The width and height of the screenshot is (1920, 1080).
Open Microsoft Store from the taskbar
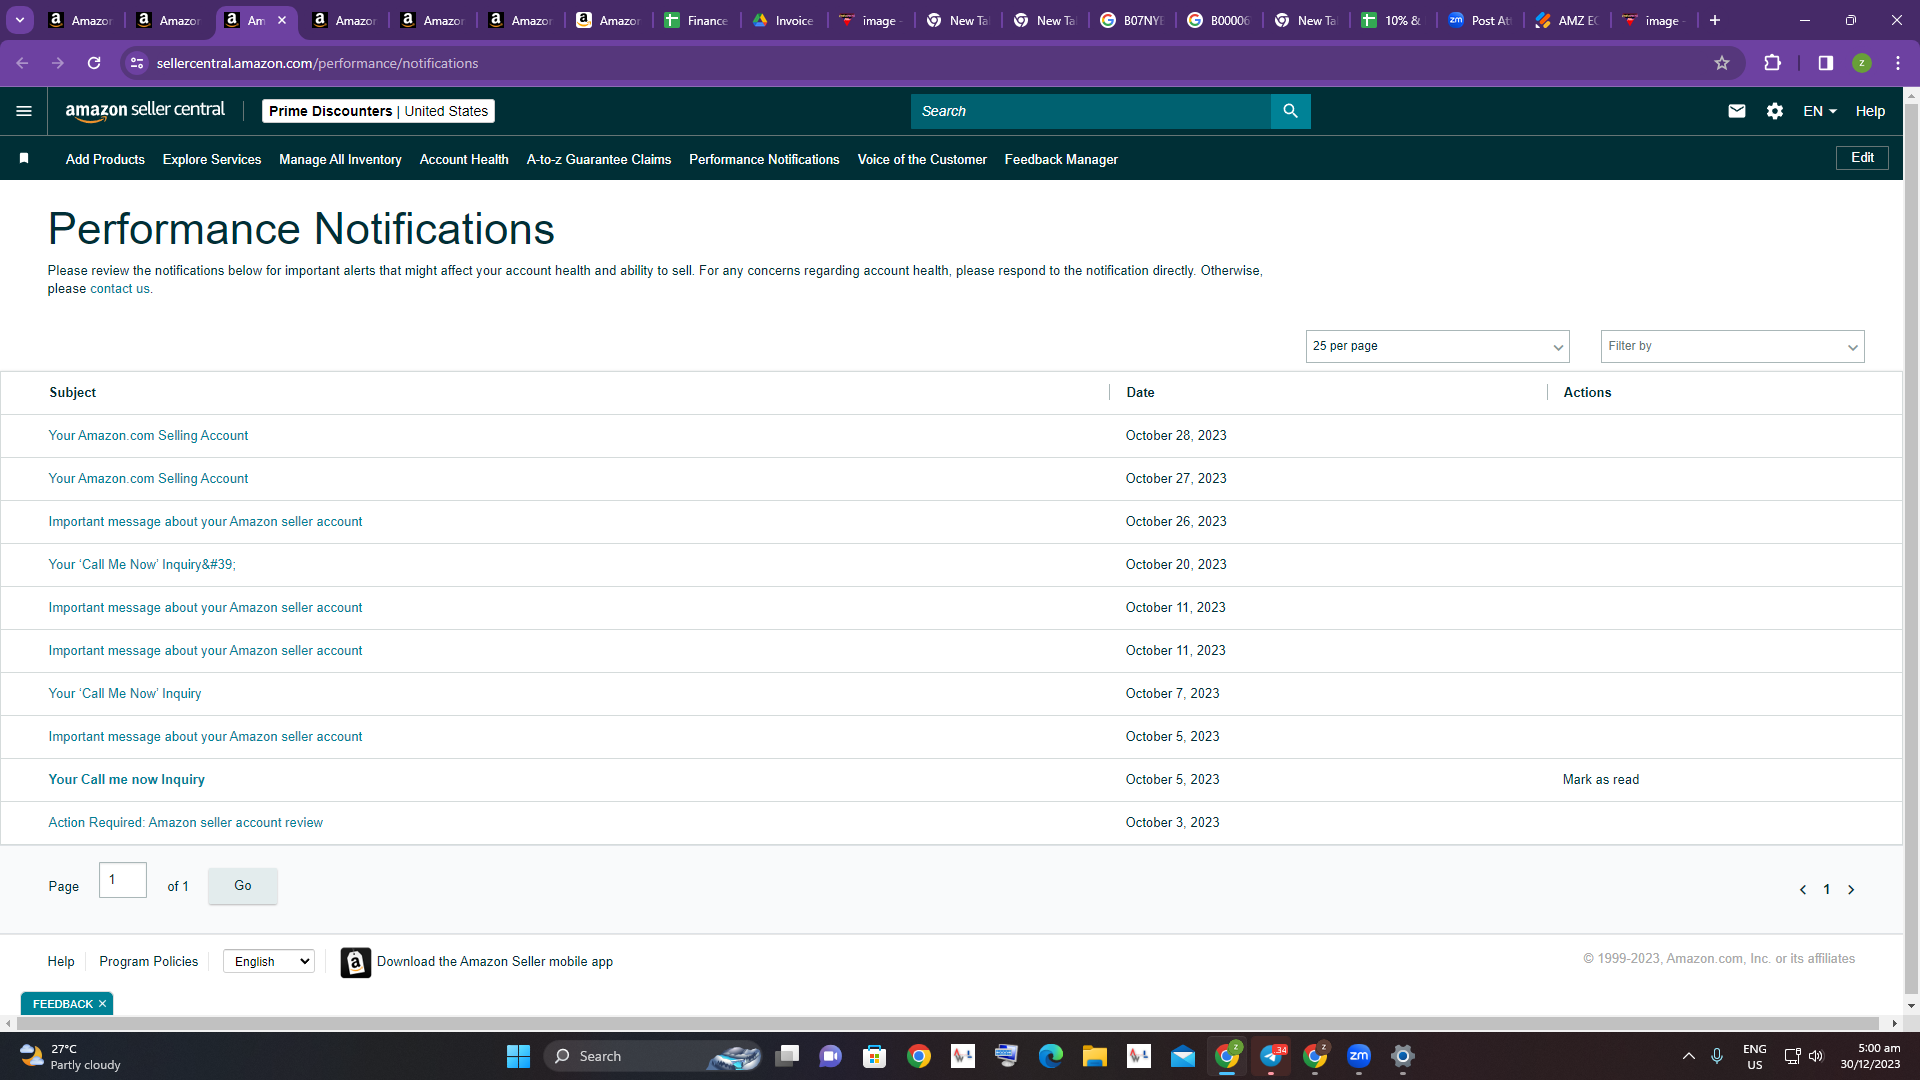[x=875, y=1056]
